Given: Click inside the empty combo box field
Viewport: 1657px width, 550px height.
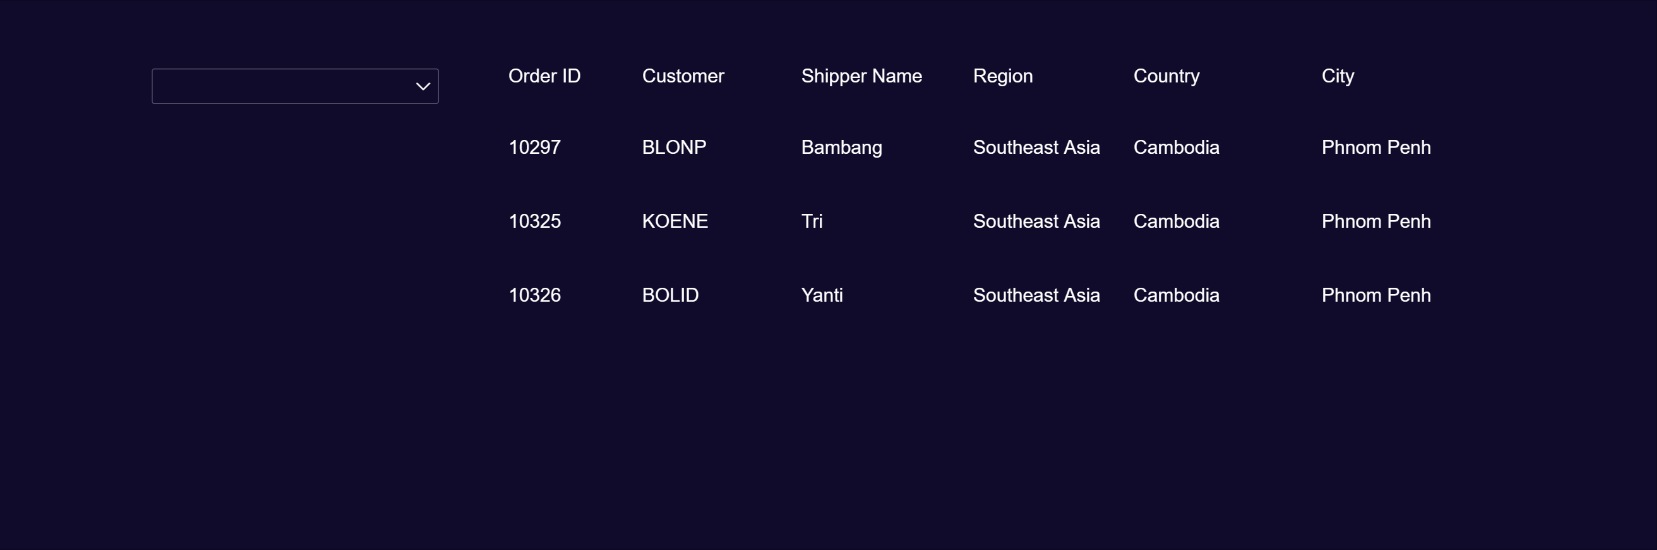Looking at the screenshot, I should tap(280, 86).
